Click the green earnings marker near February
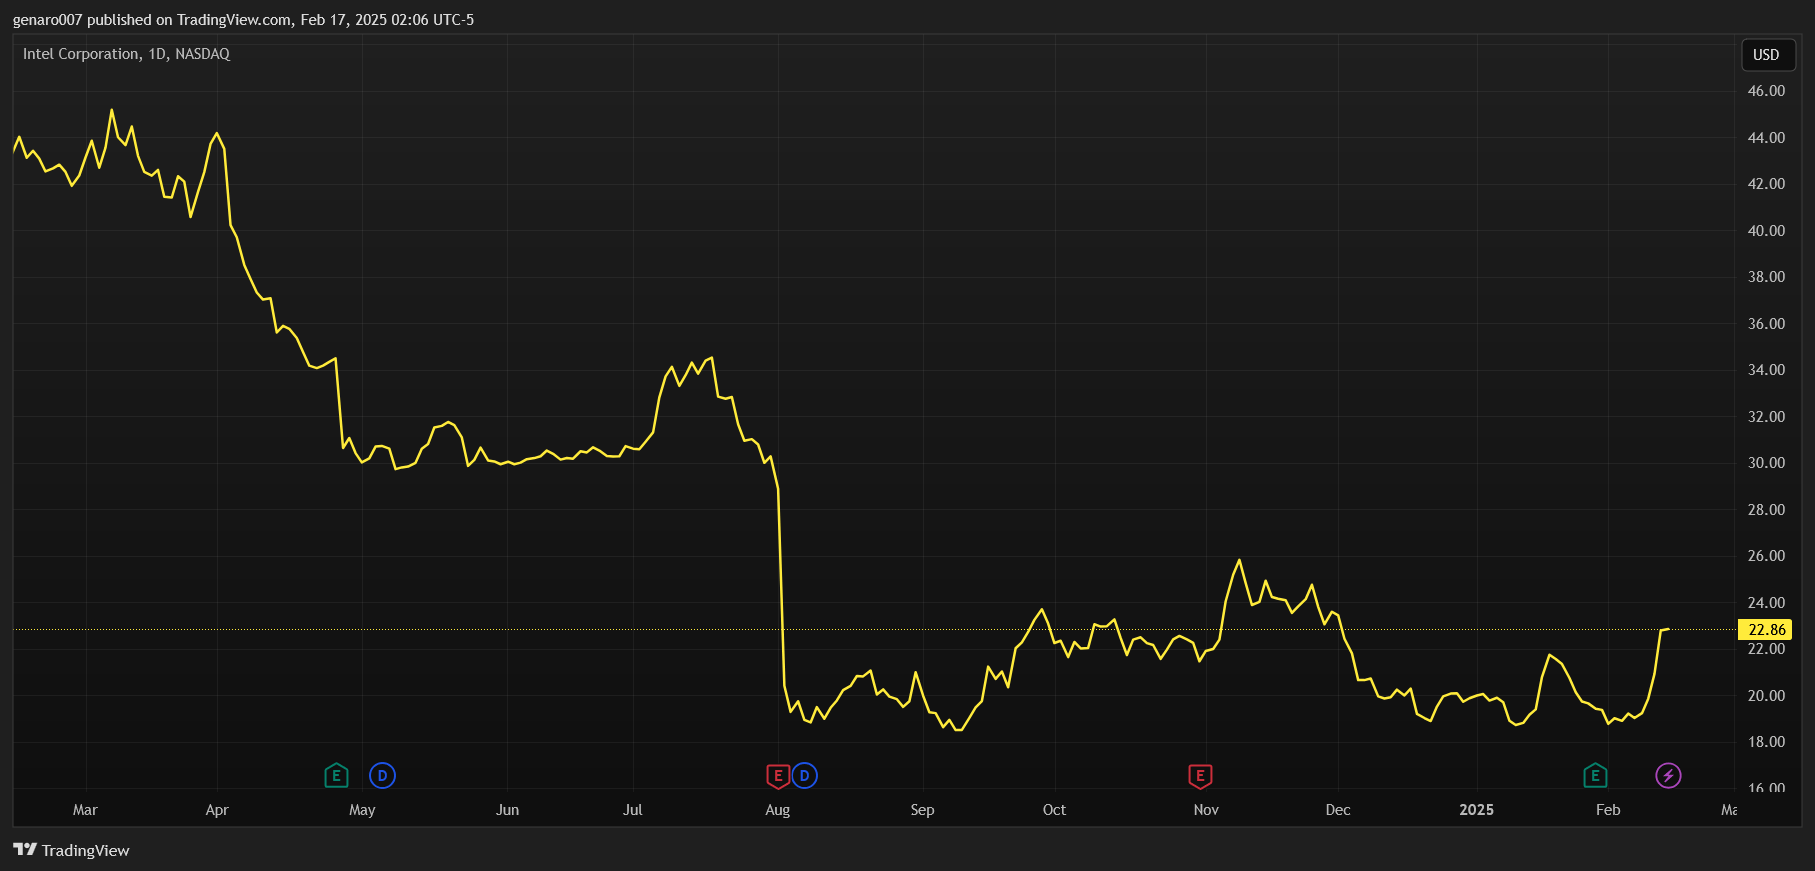The width and height of the screenshot is (1815, 871). pos(1595,775)
